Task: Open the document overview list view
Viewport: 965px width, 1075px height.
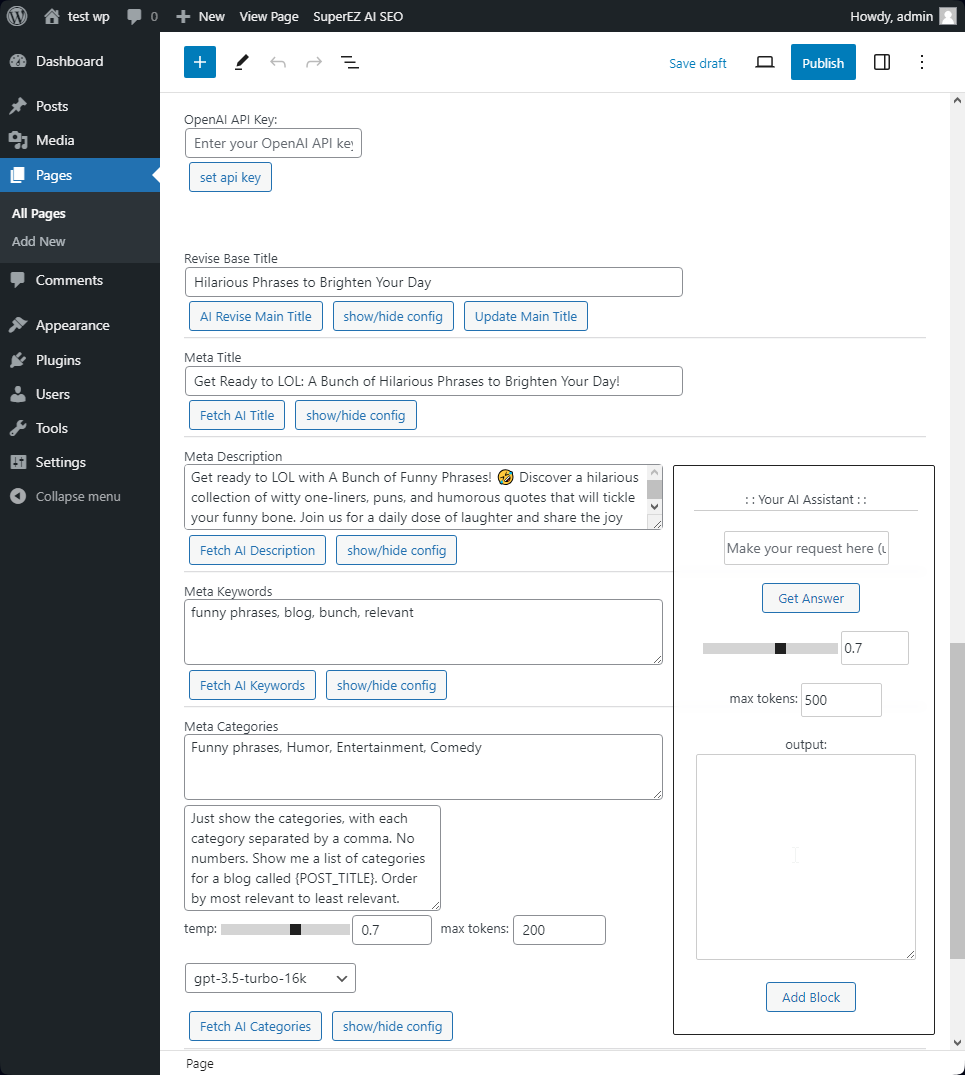Action: 350,62
